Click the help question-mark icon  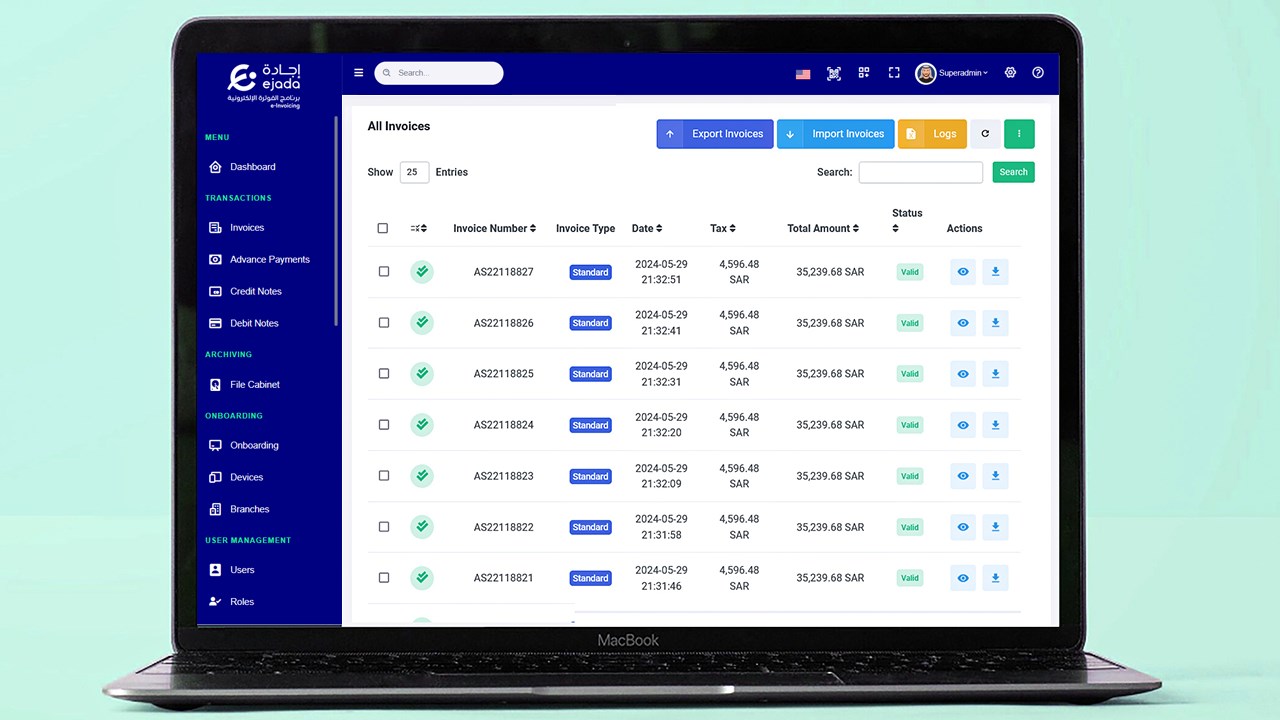click(1038, 73)
